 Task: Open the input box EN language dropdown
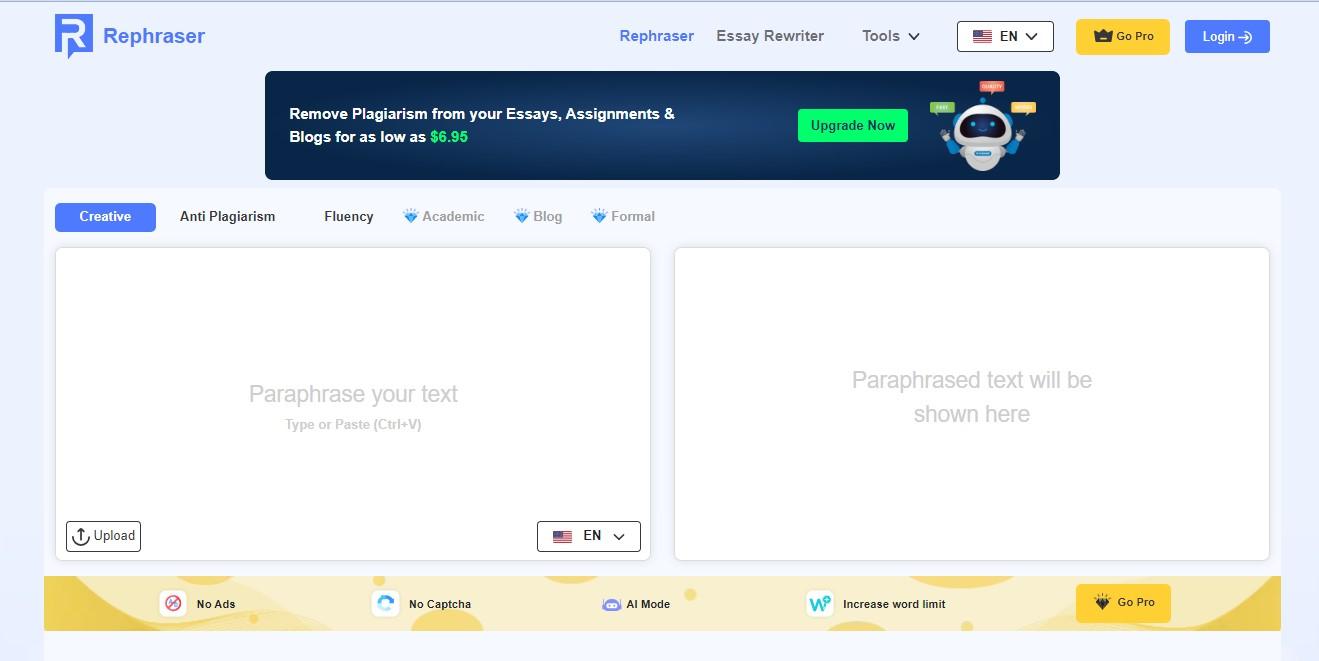[589, 536]
